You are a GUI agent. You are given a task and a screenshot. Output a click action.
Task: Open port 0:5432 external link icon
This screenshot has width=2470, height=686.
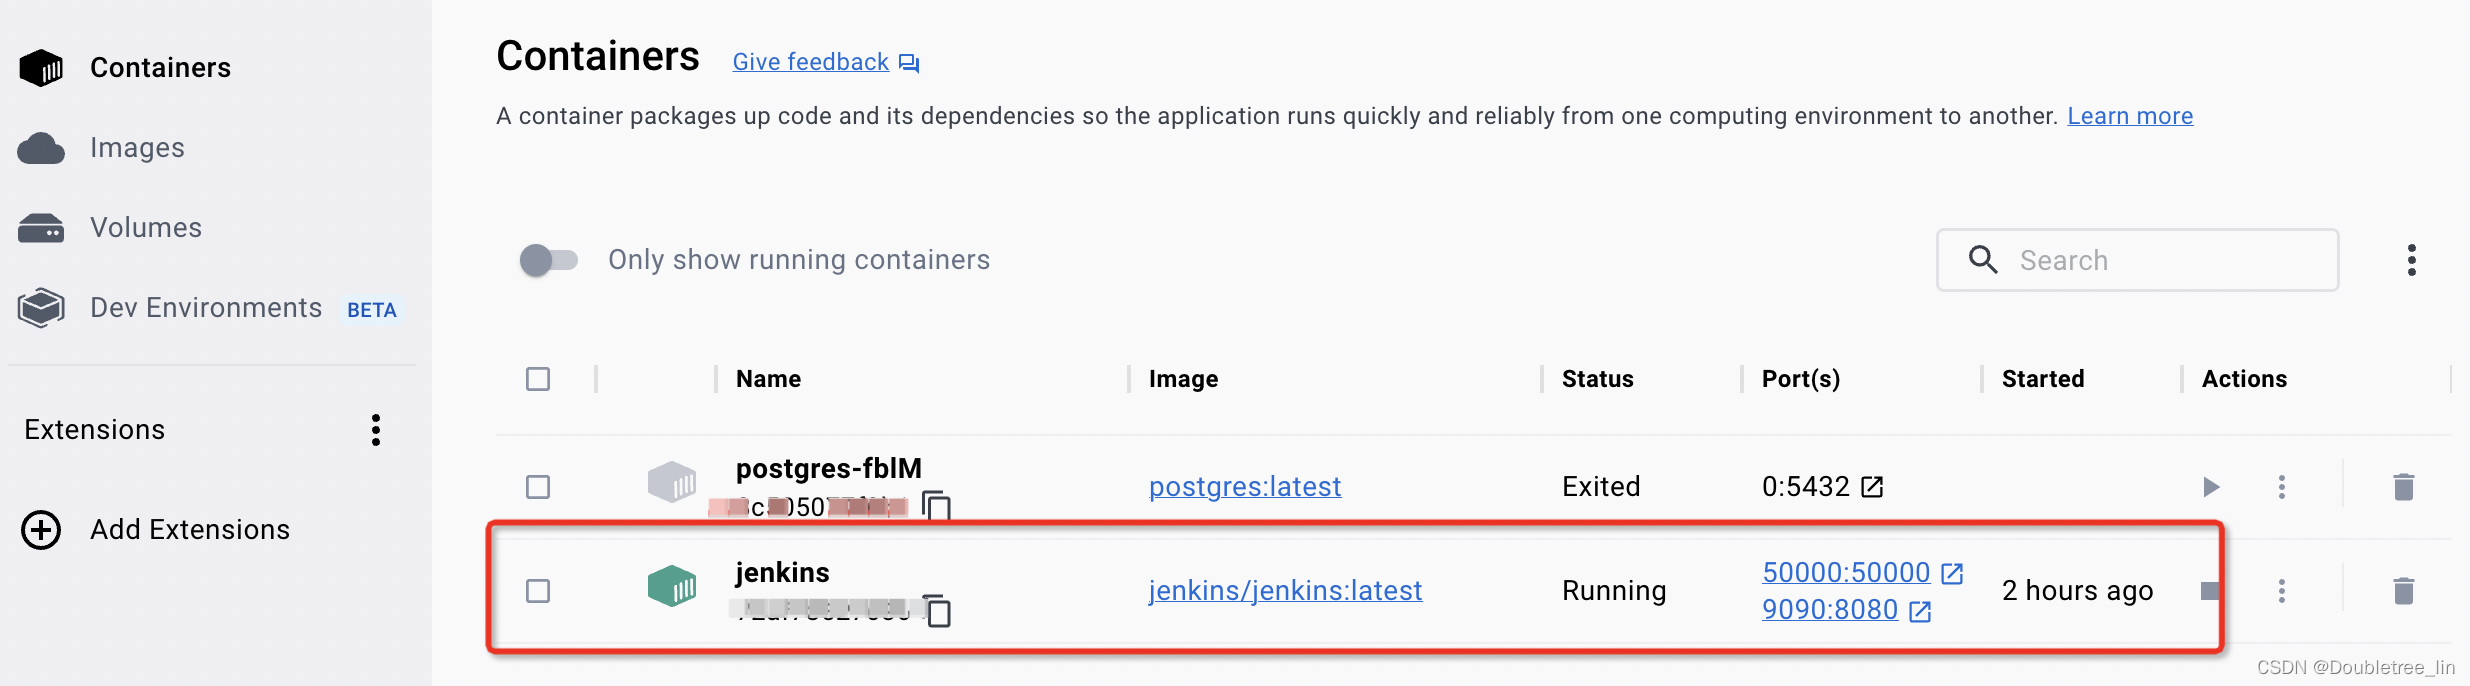click(1872, 487)
